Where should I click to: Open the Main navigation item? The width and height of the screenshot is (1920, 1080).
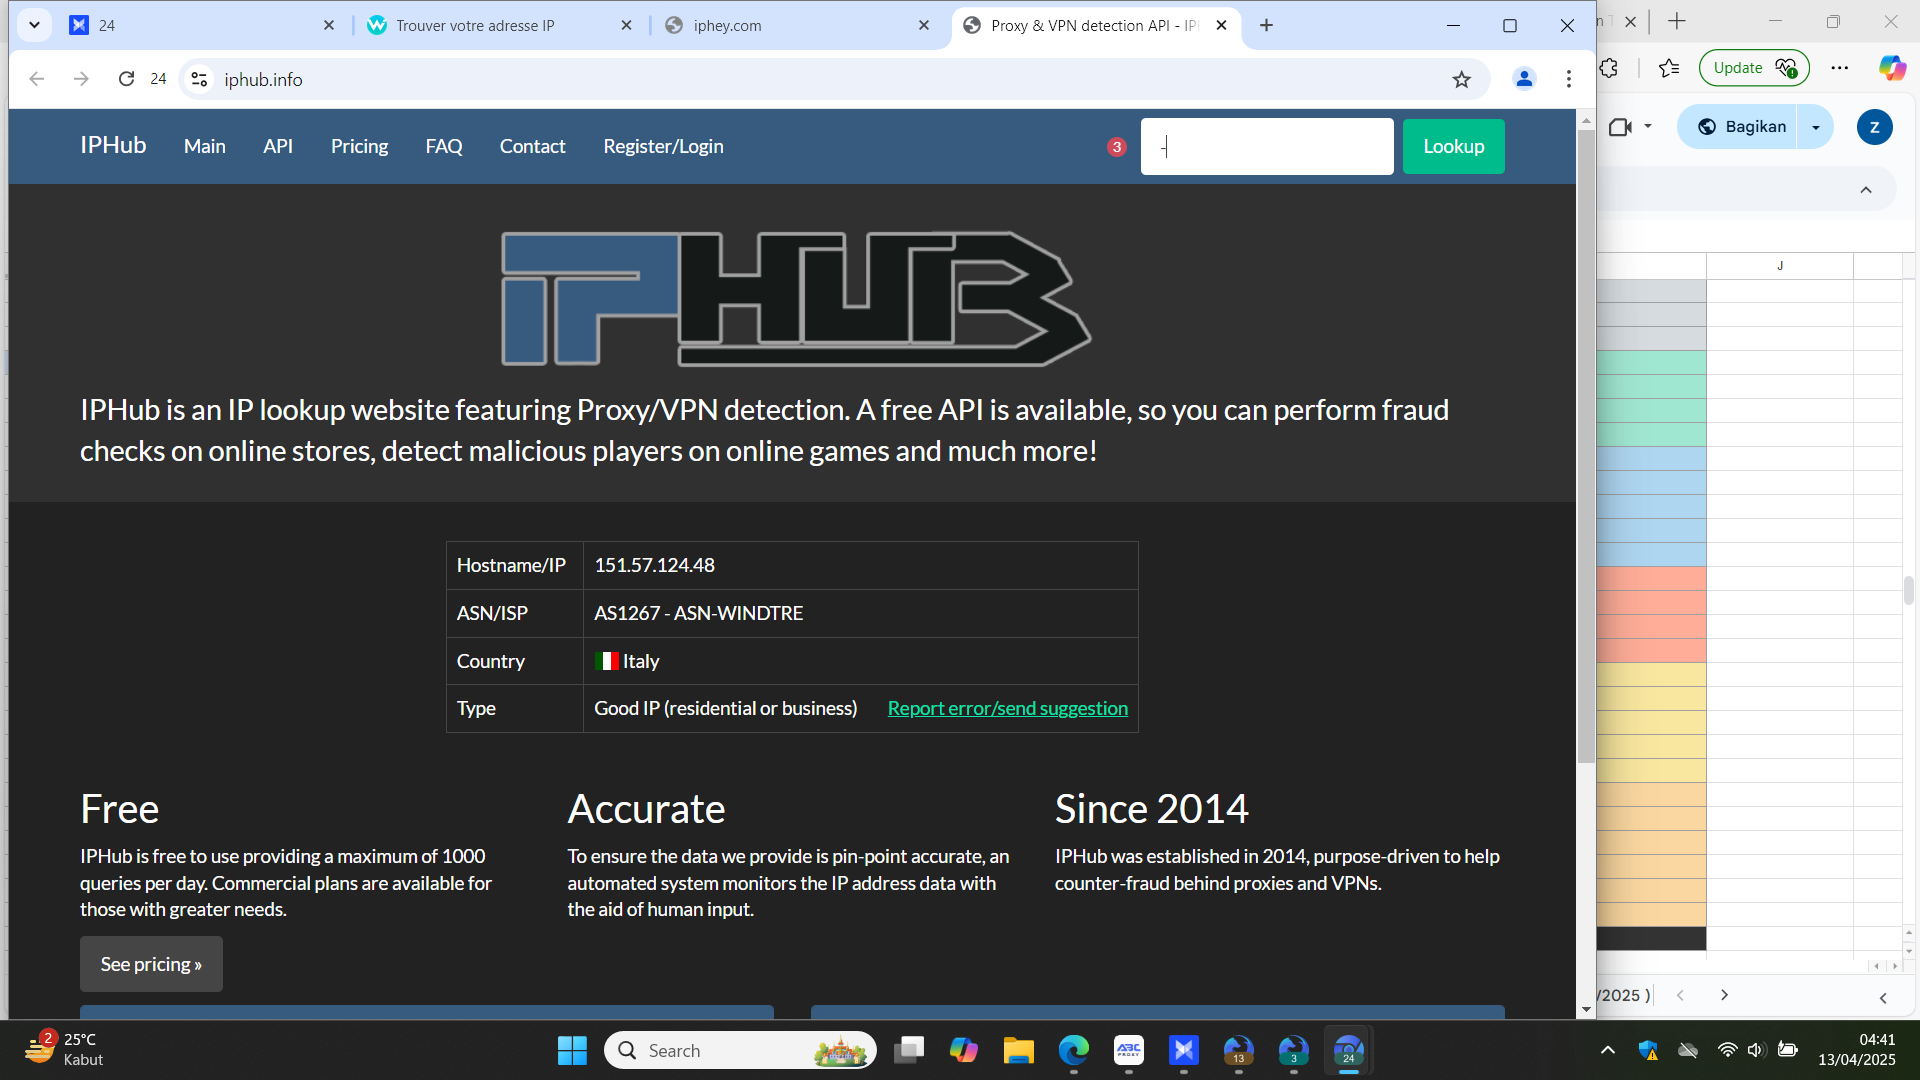point(205,146)
